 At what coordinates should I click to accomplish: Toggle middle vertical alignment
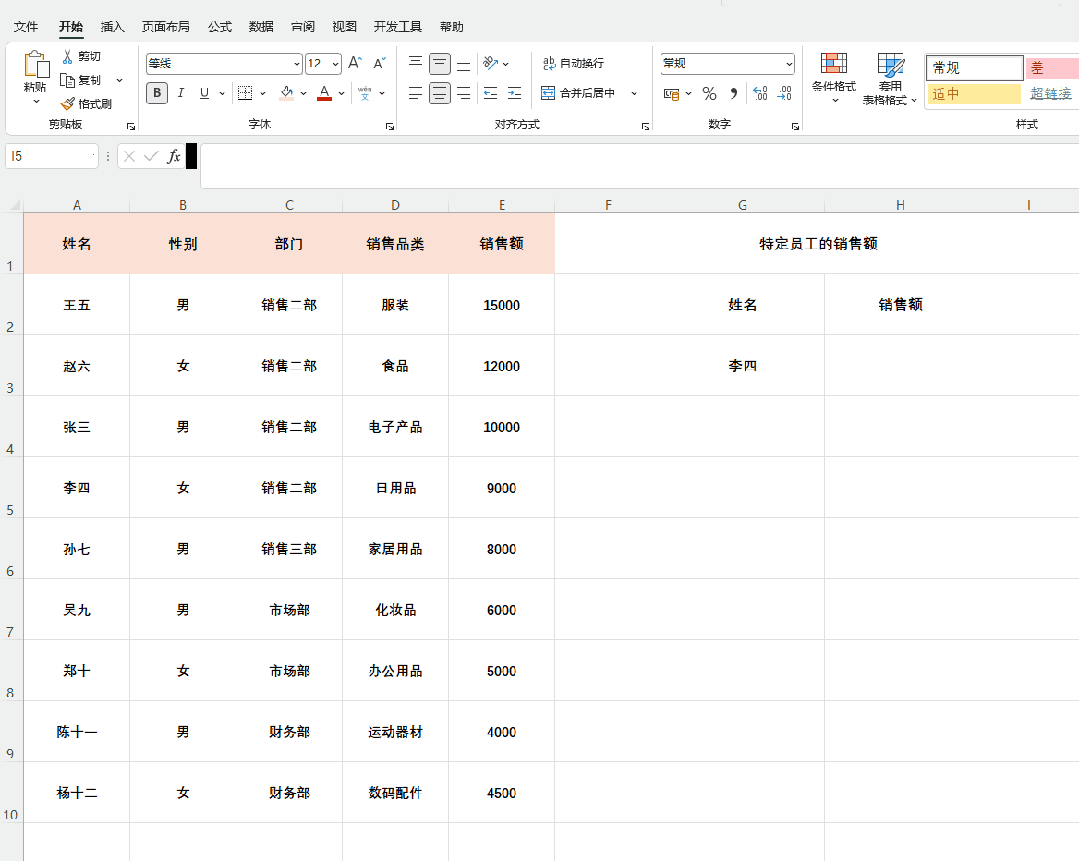pyautogui.click(x=440, y=63)
